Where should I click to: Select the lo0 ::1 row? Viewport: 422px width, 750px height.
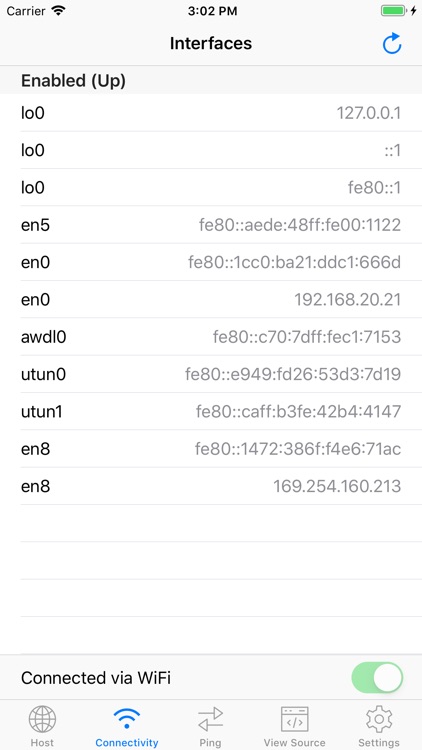coord(211,150)
